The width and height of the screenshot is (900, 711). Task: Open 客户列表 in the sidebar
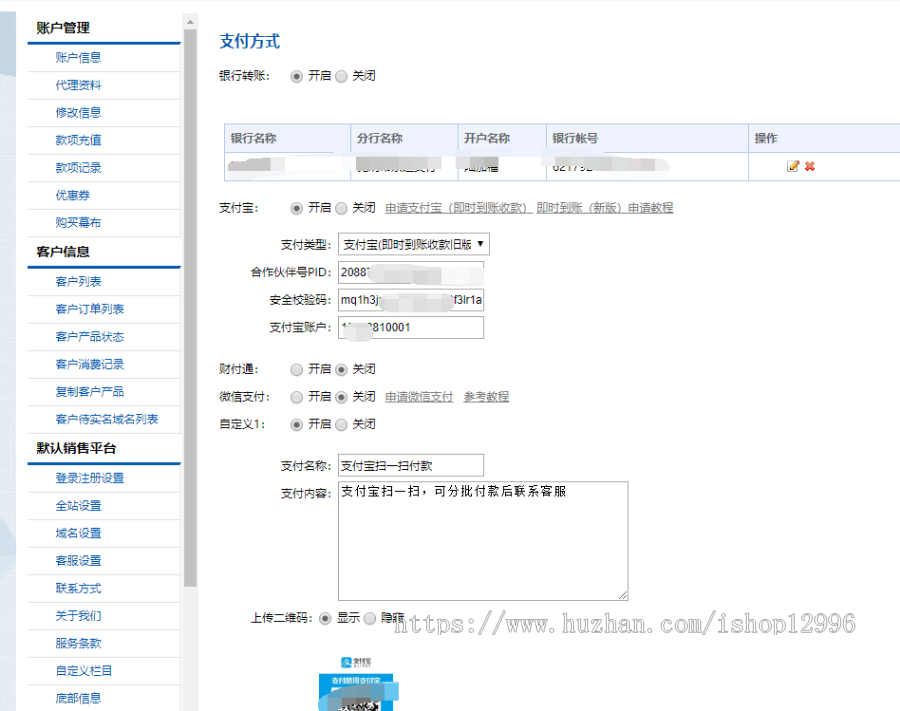[78, 280]
